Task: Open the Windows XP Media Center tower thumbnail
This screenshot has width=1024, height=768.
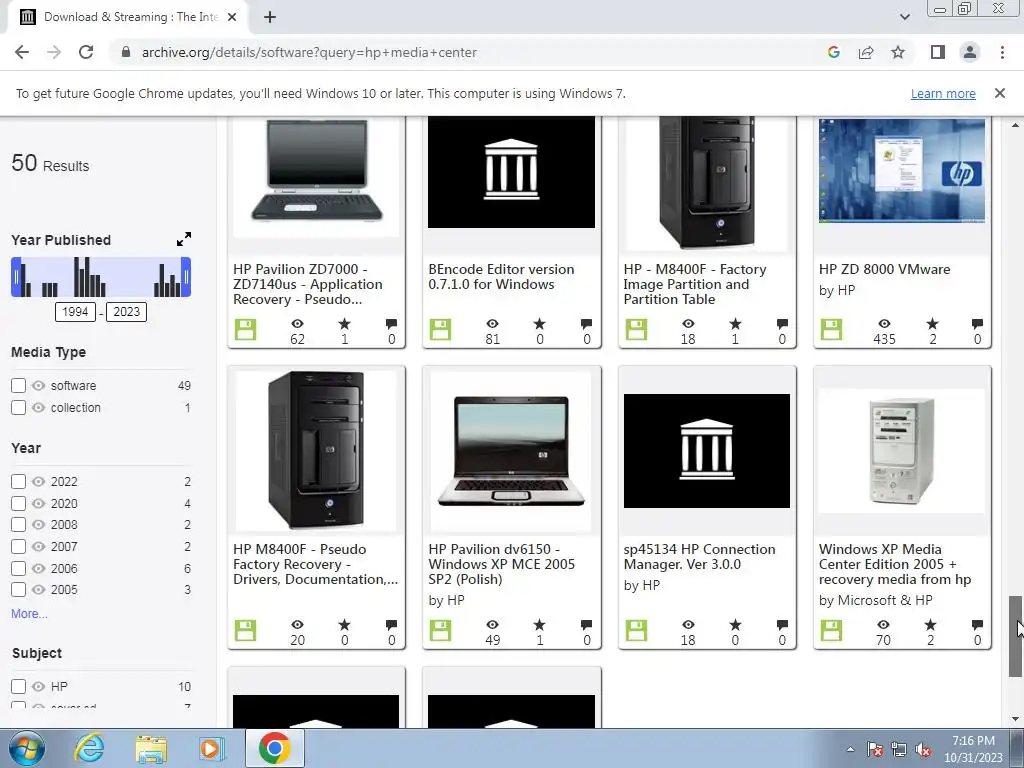Action: [x=902, y=451]
